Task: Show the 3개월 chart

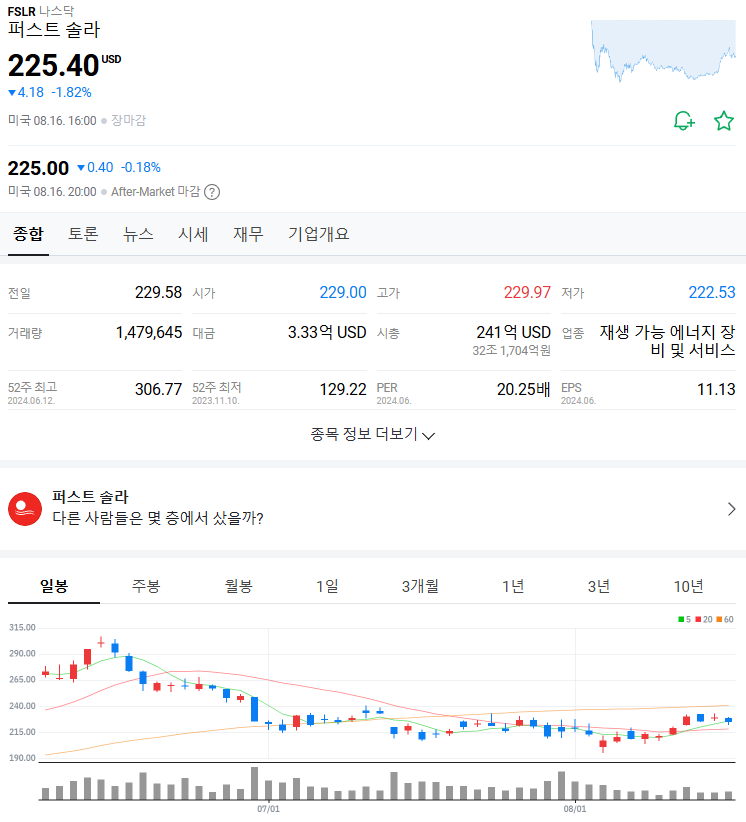Action: click(x=420, y=586)
